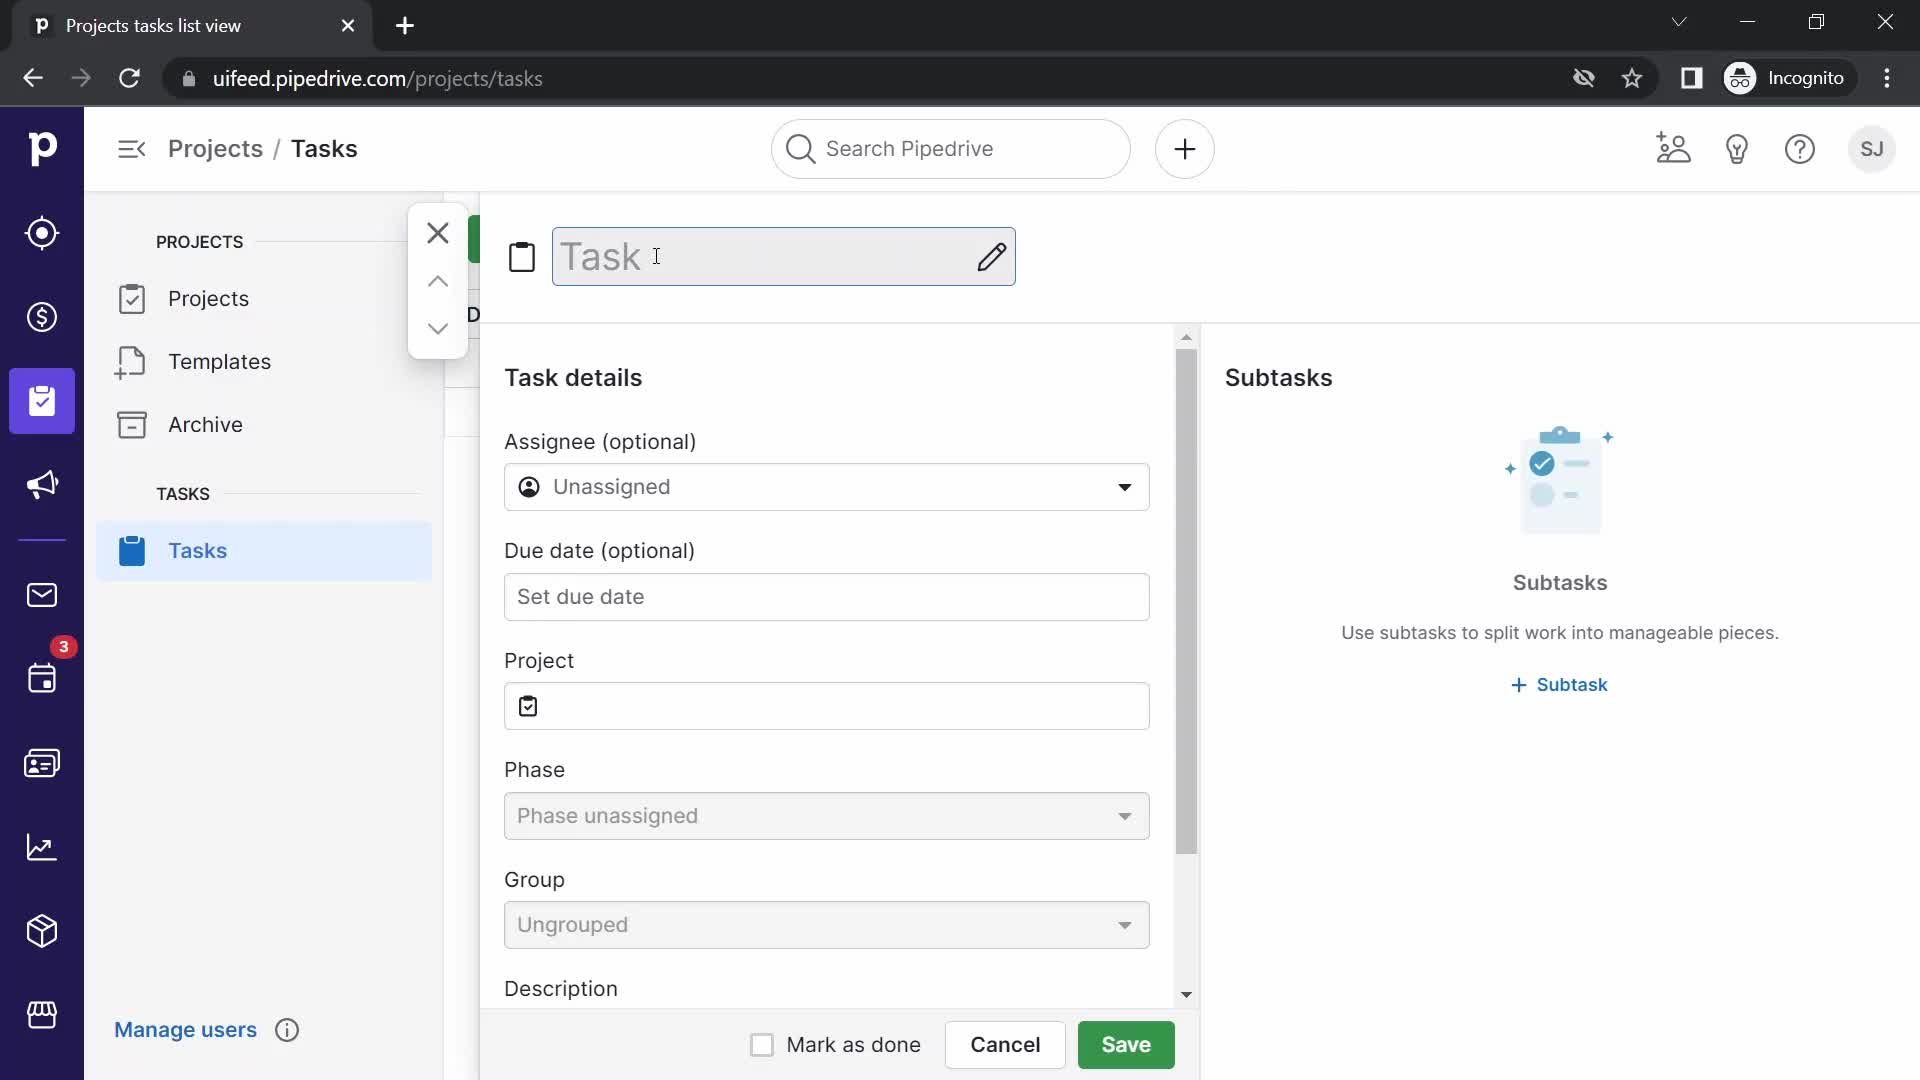Click the Add Subtask link

[x=1560, y=684]
